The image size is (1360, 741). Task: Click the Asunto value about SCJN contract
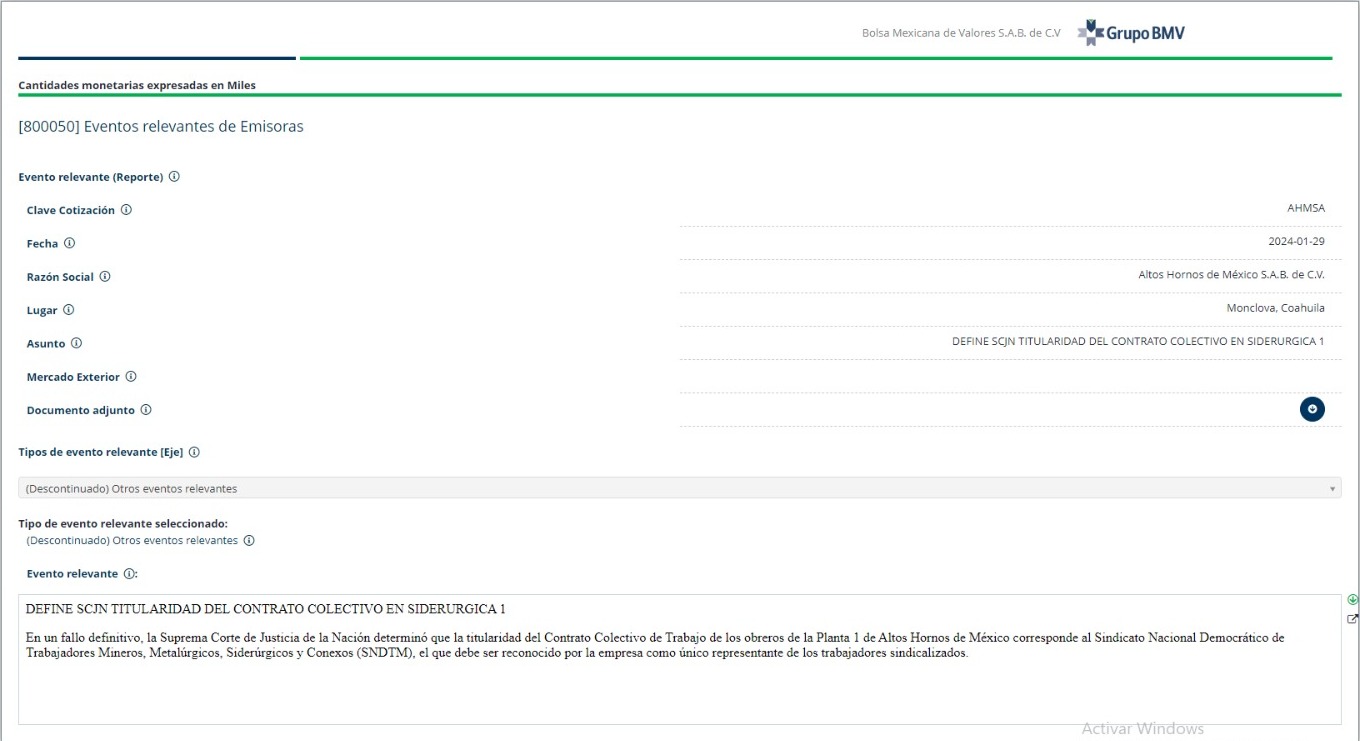tap(1137, 342)
